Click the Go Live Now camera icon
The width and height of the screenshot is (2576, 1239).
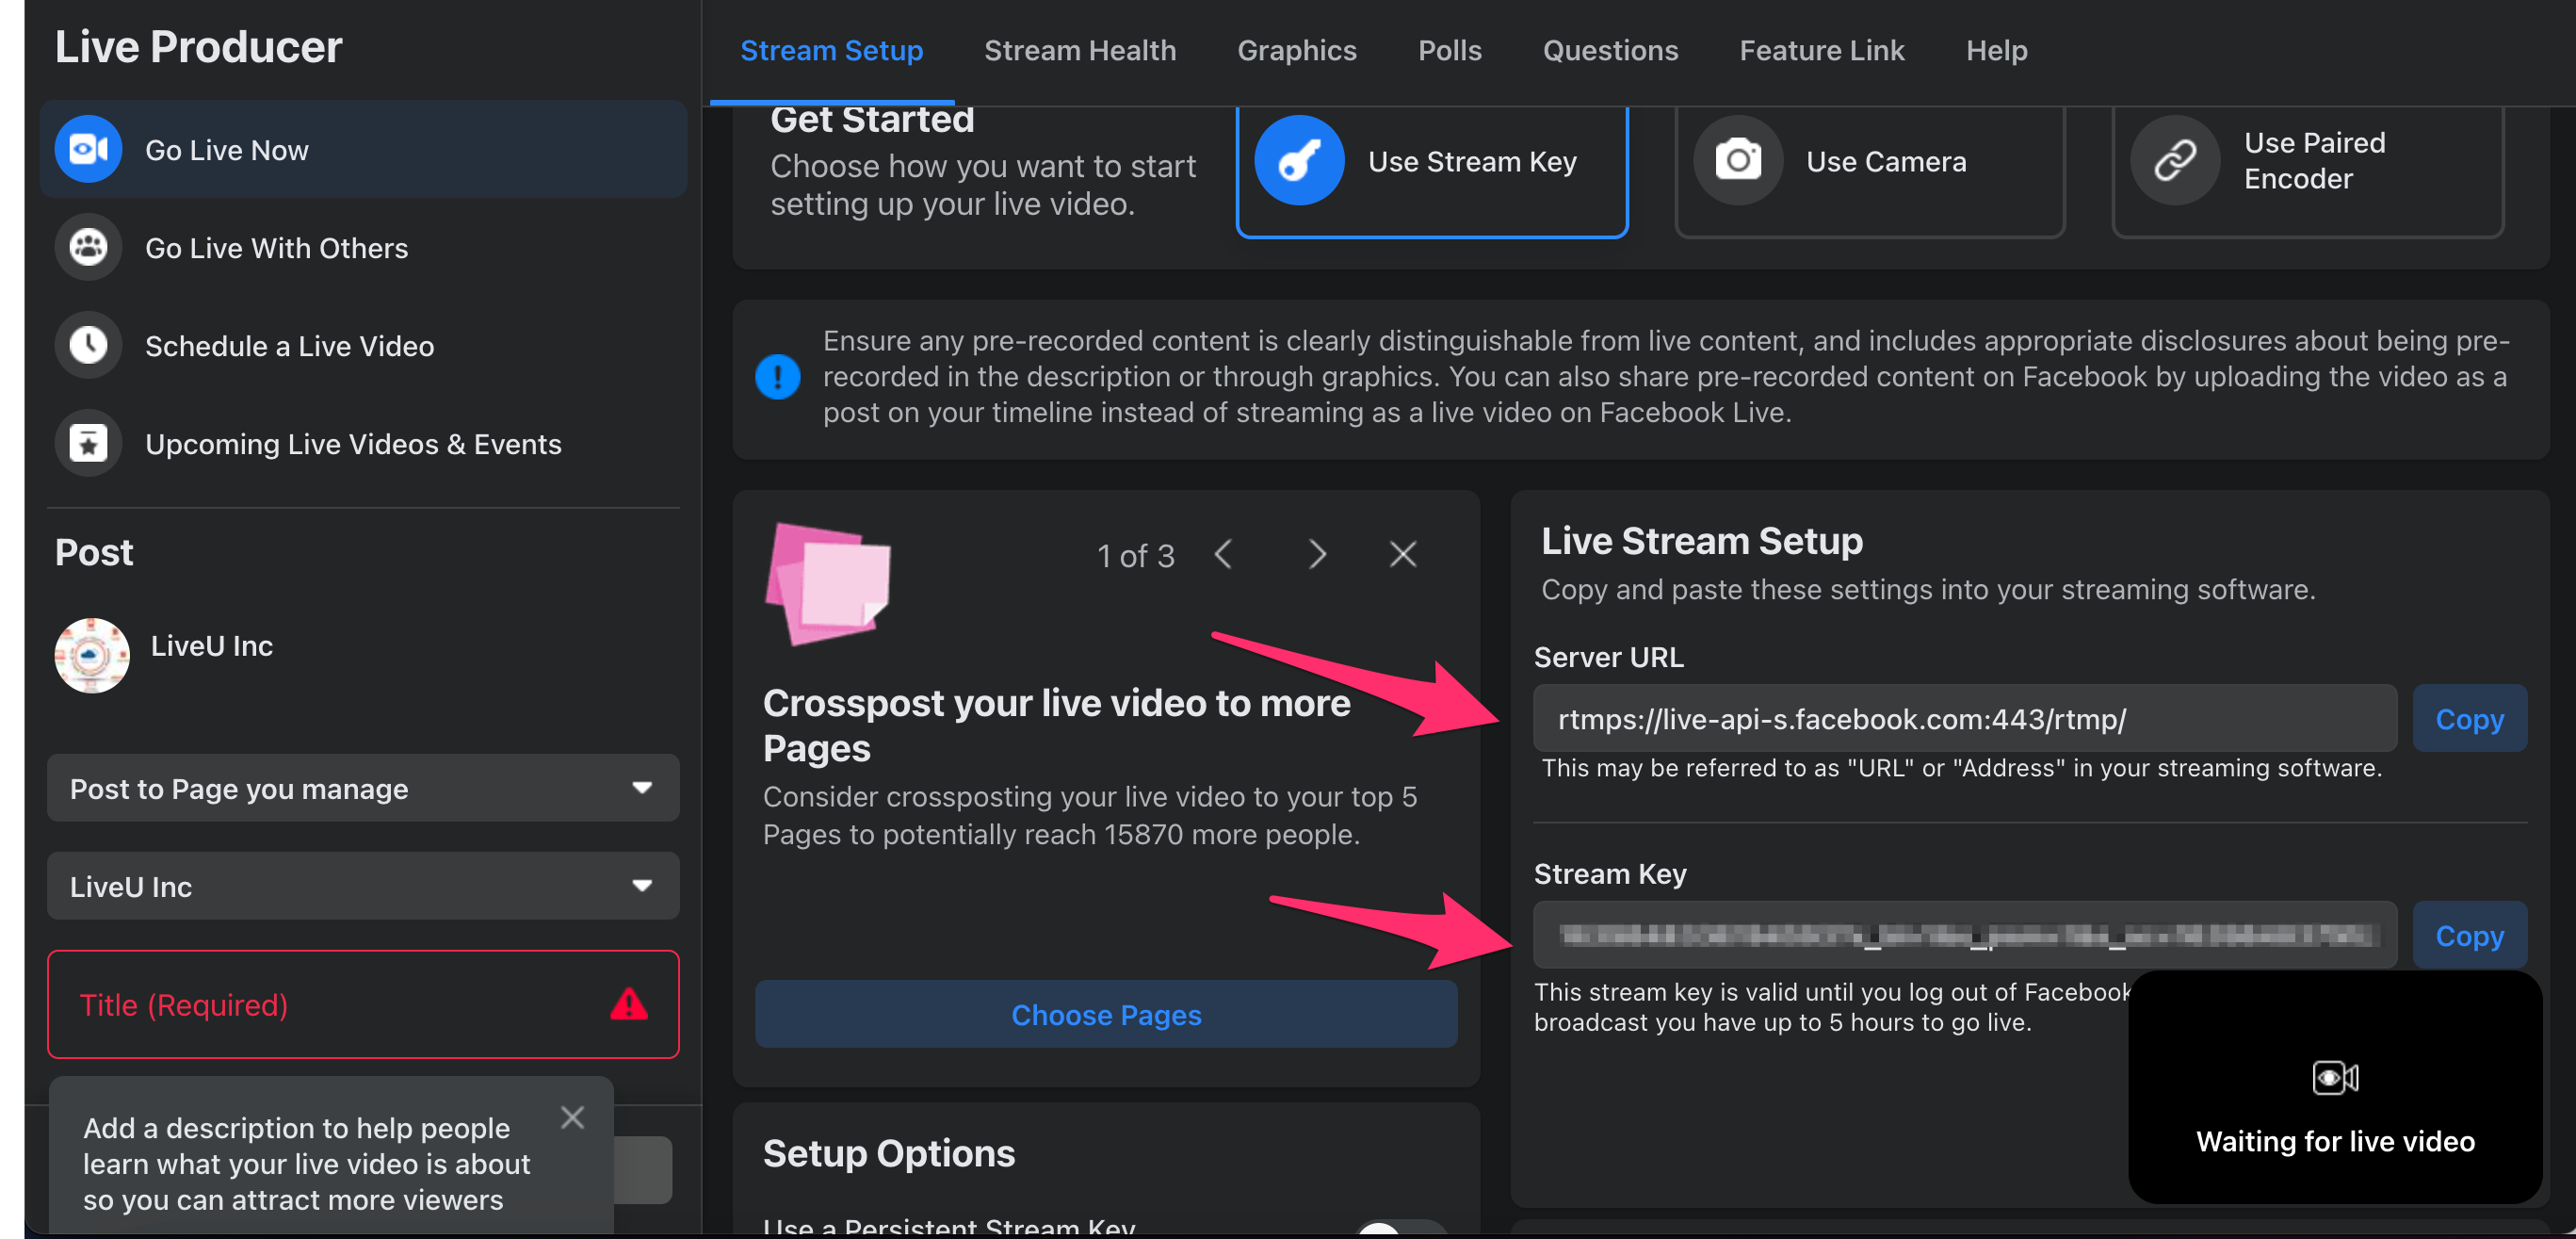pyautogui.click(x=87, y=150)
